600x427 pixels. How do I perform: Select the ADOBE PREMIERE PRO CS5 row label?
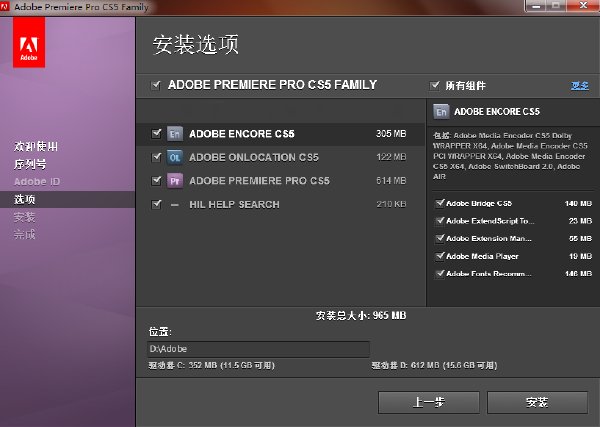259,181
